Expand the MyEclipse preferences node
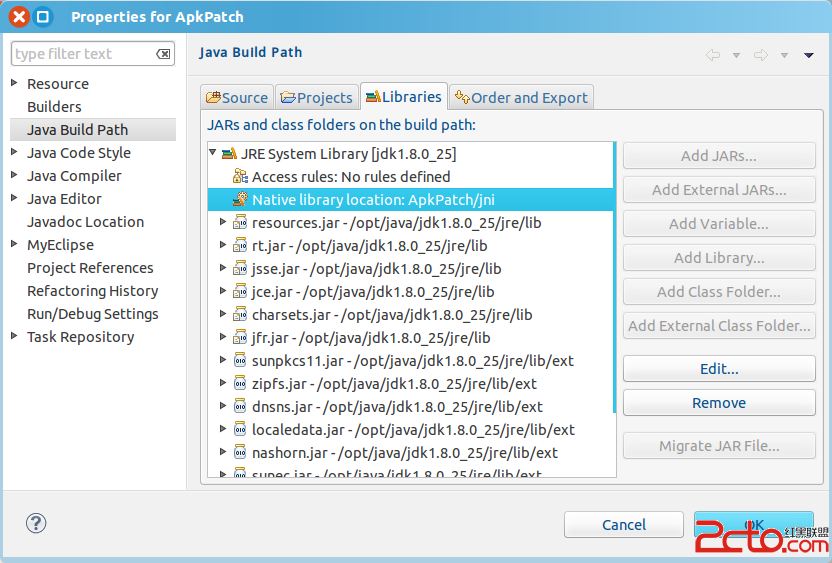 tap(15, 245)
